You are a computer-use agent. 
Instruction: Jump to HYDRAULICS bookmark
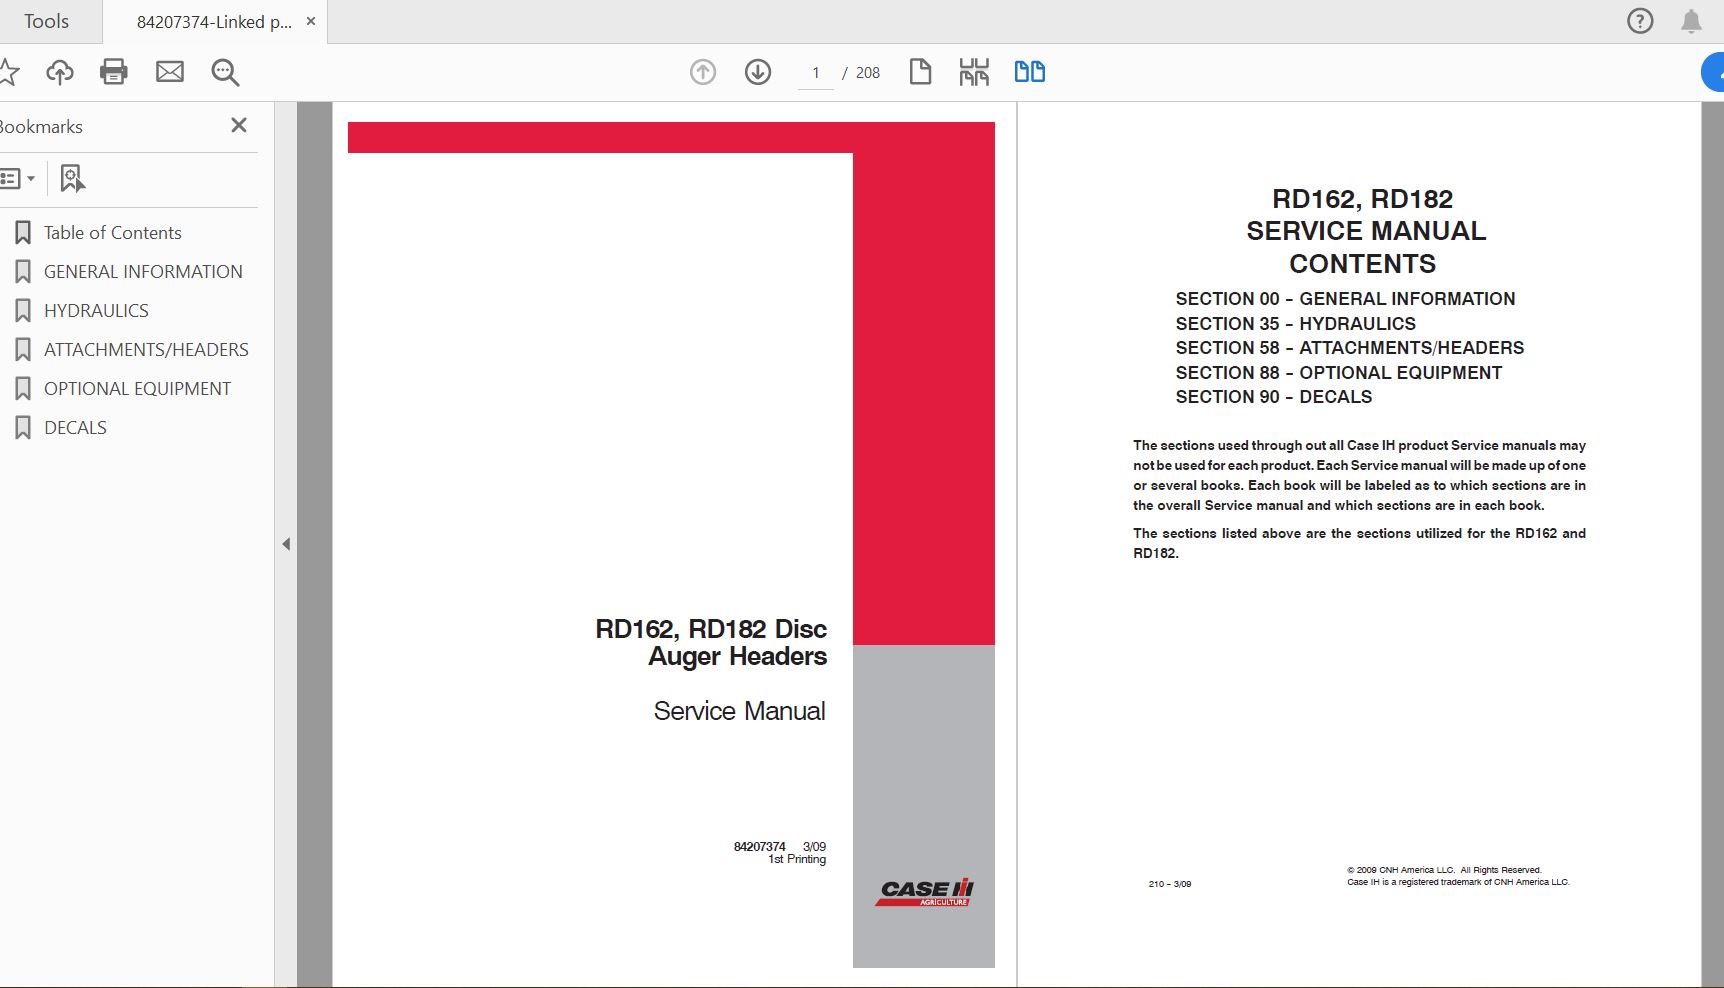pyautogui.click(x=96, y=310)
